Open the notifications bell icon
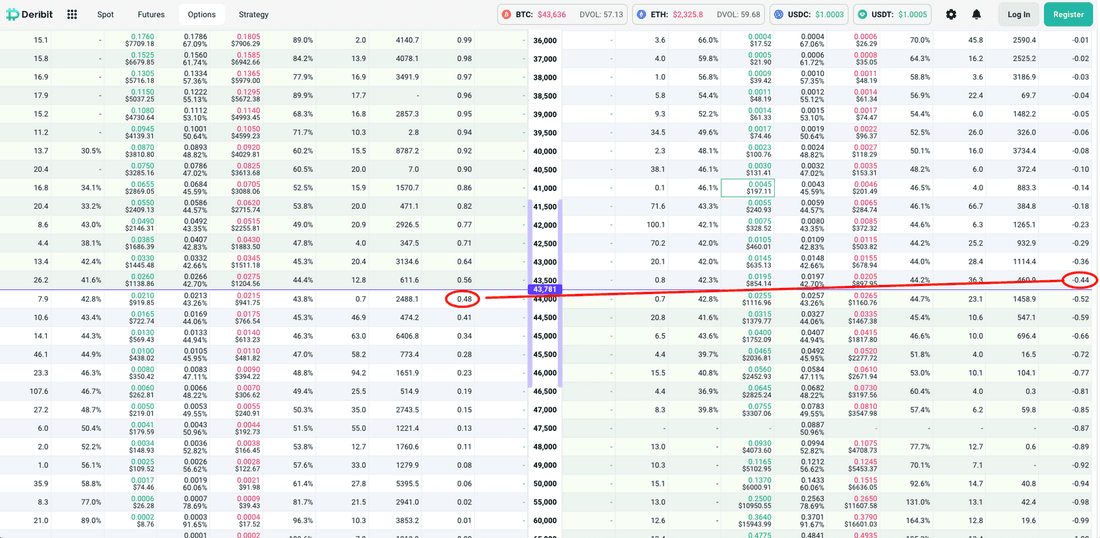1100x538 pixels. point(977,14)
